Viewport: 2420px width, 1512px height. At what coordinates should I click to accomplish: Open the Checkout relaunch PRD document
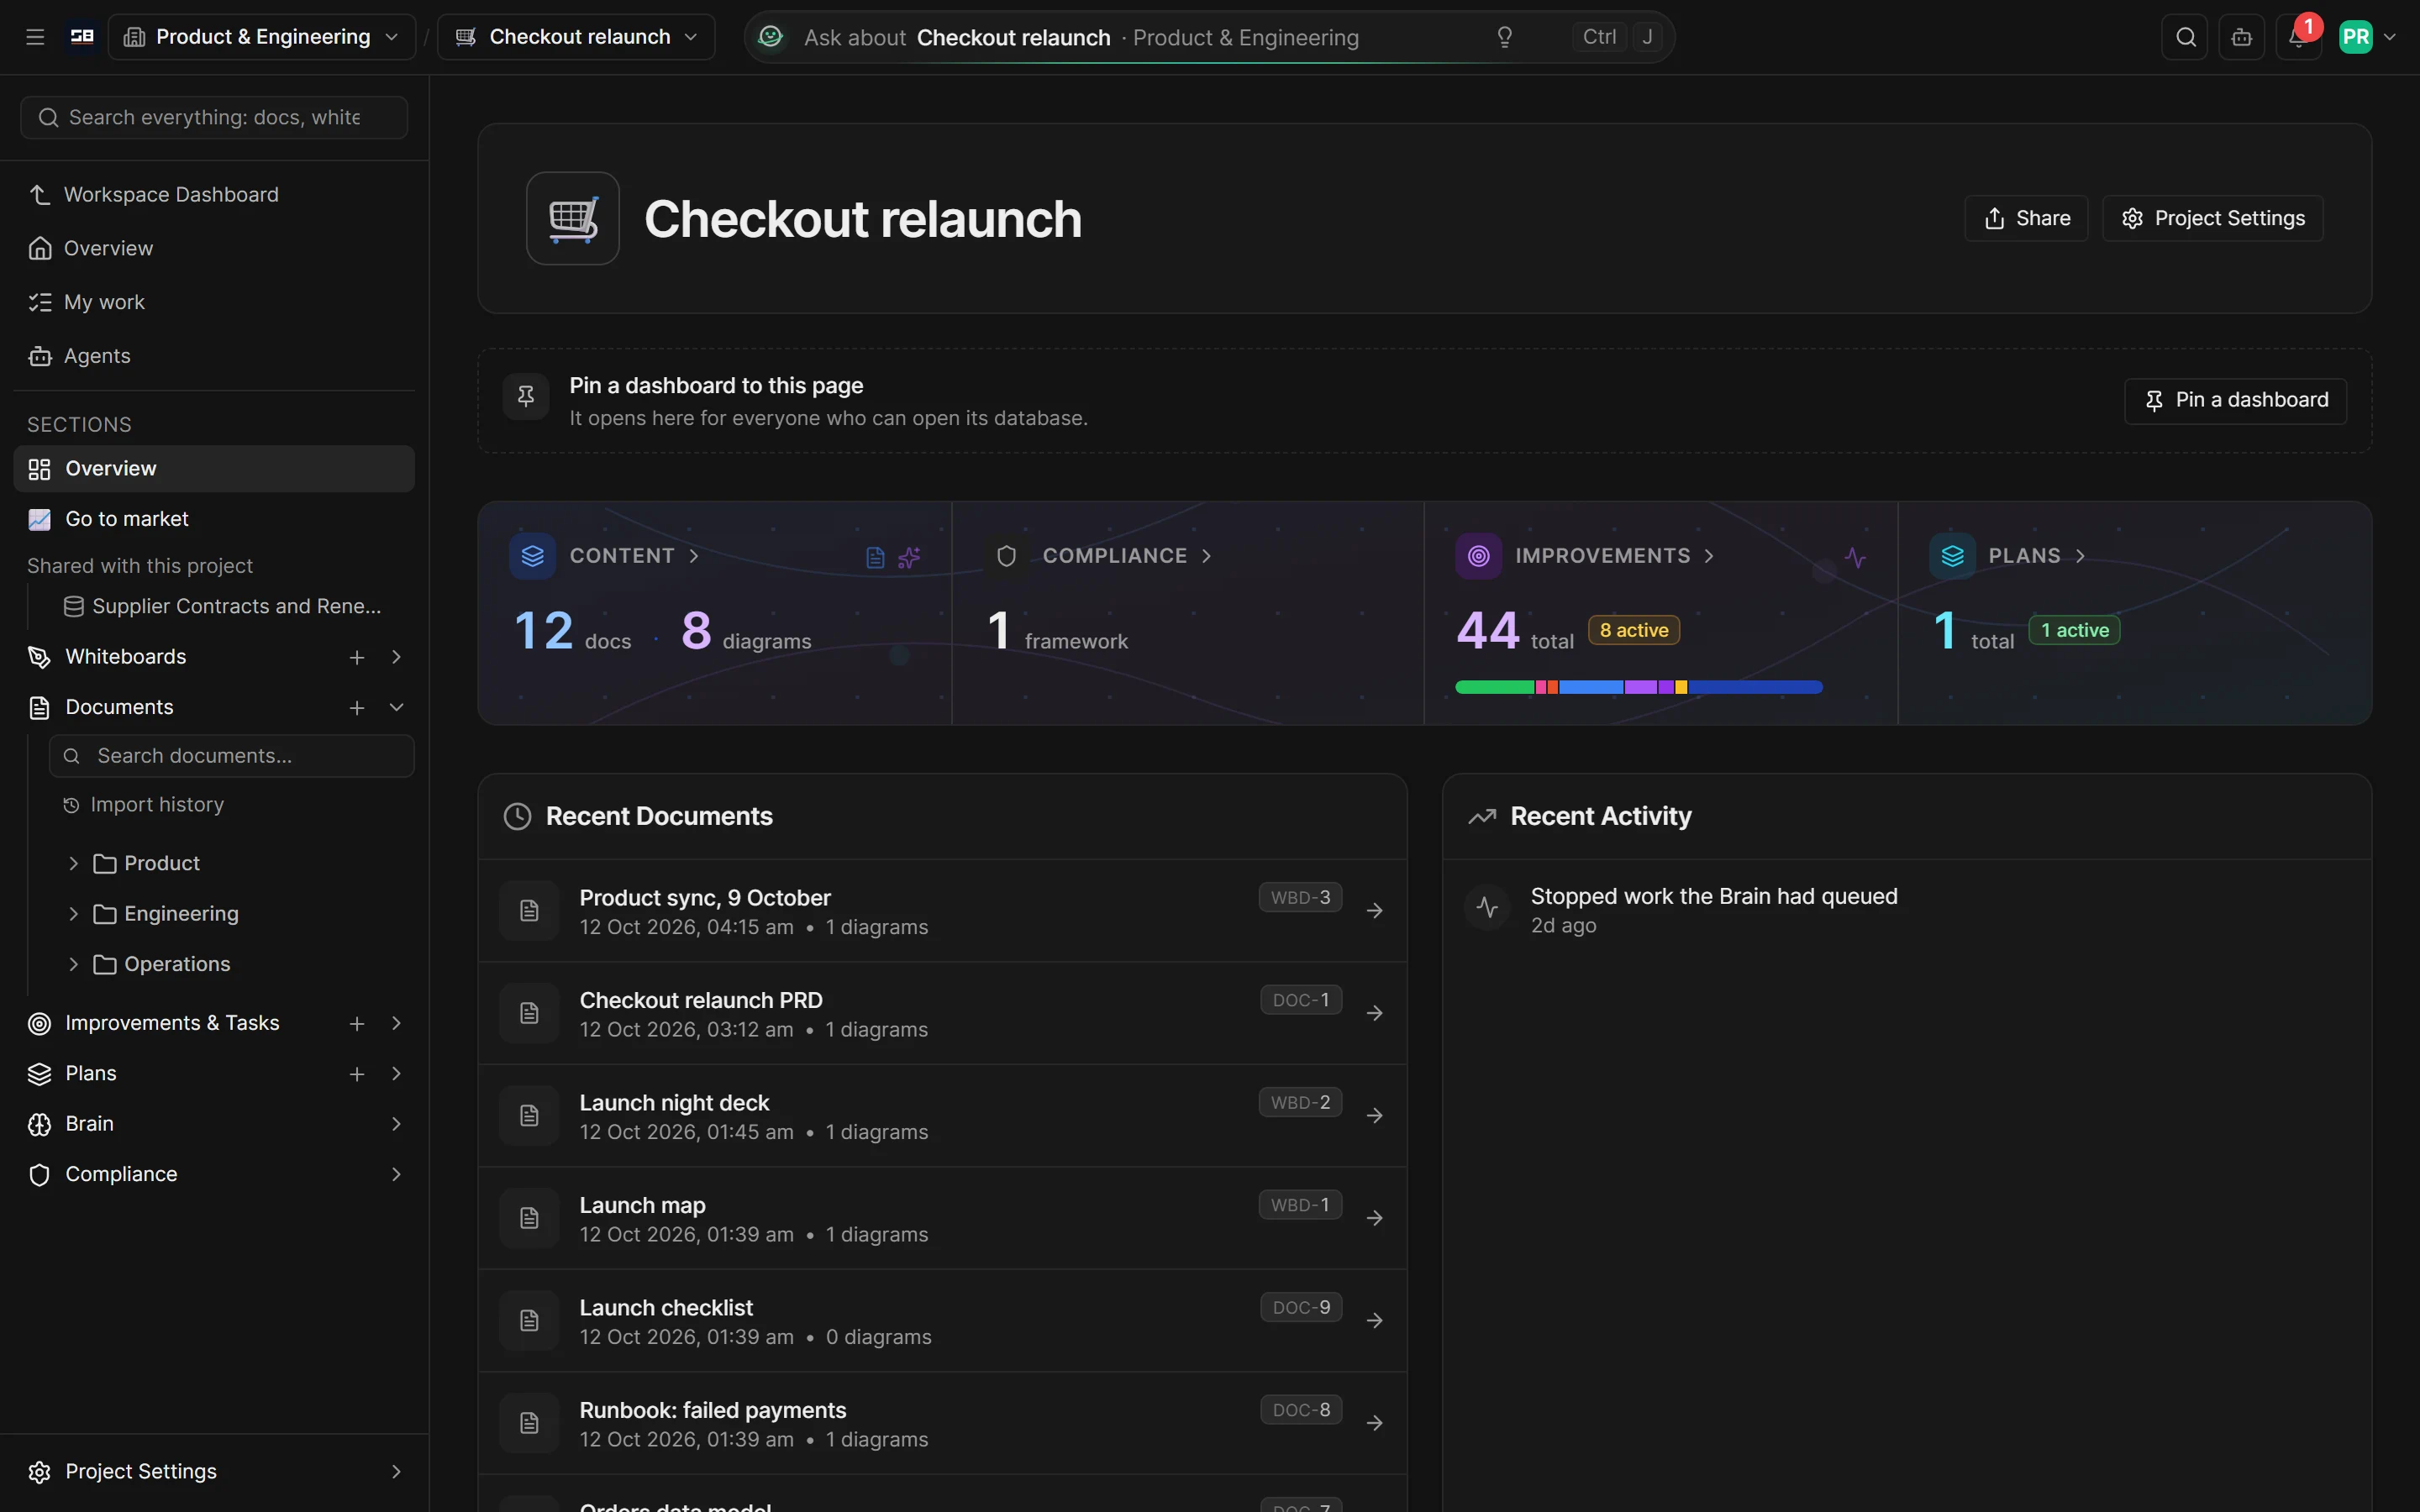[942, 1014]
